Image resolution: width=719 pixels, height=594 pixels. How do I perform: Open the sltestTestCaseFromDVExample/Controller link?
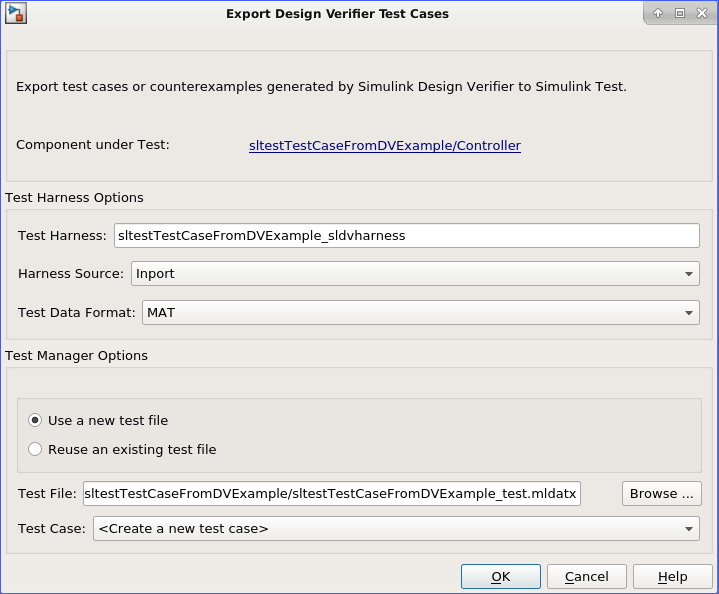pos(385,146)
